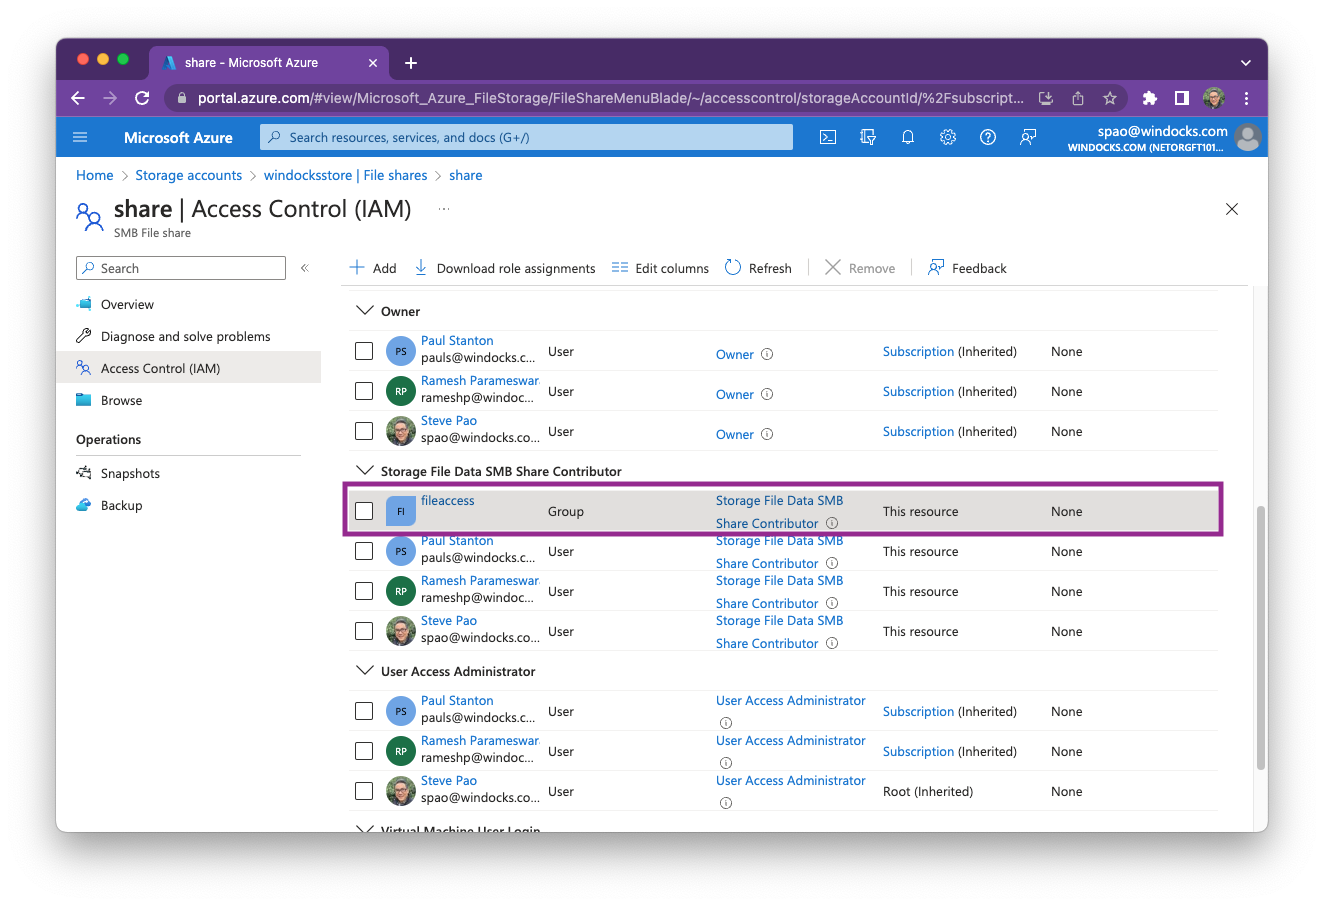Click info icon next to Paul Stanton's Owner role
This screenshot has height=906, width=1324.
tap(767, 354)
